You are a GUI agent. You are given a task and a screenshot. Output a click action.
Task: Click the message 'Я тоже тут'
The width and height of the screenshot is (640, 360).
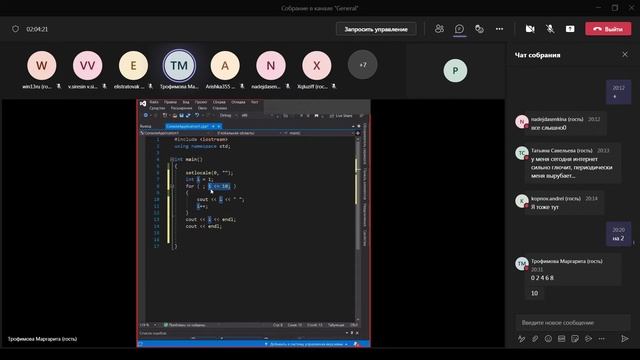[545, 207]
